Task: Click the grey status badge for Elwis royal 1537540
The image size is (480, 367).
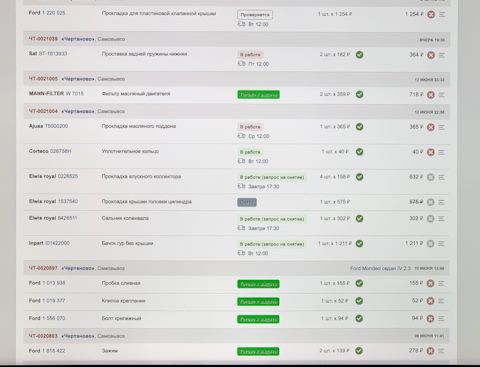Action: (x=247, y=202)
